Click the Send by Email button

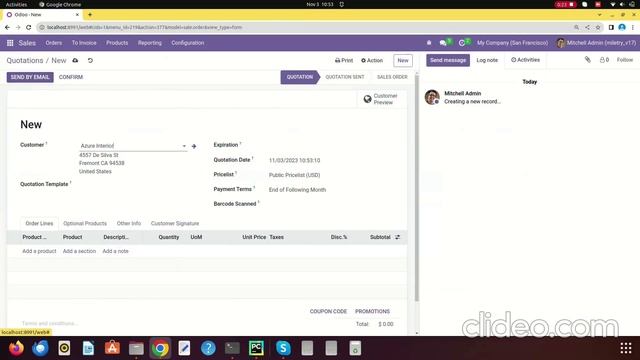point(30,77)
